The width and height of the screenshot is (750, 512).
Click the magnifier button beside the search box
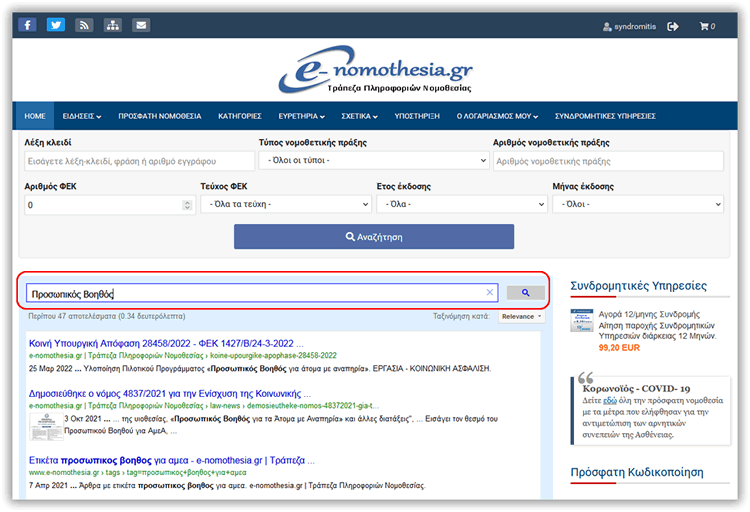point(525,293)
